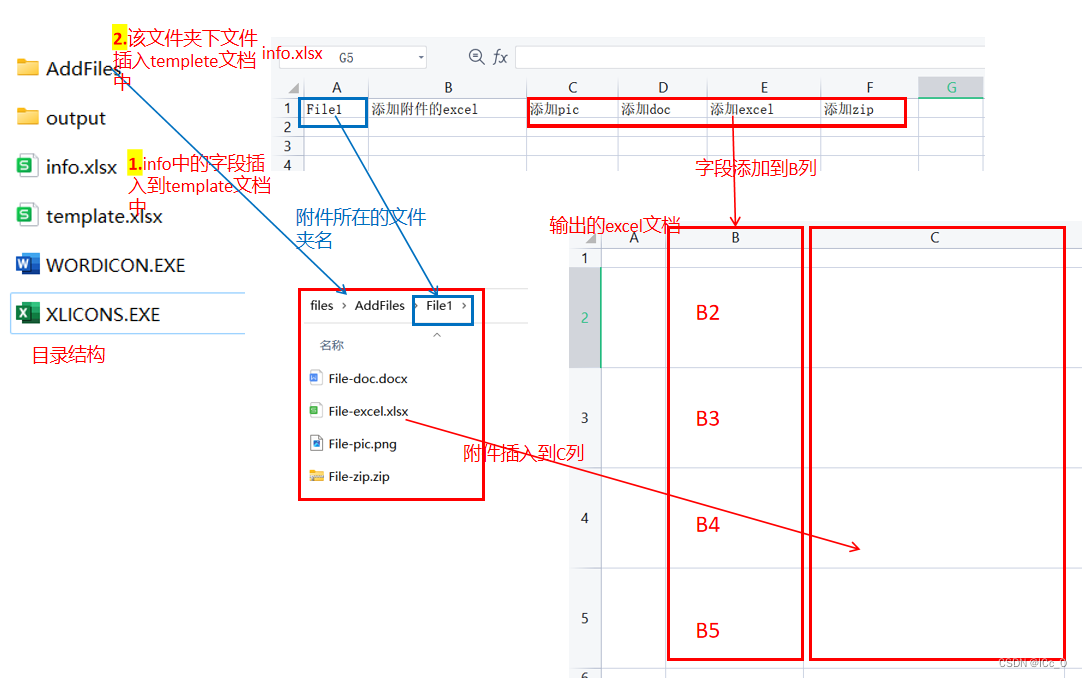Click select-all corner of info.xlsx sheet
This screenshot has width=1082, height=678.
pyautogui.click(x=293, y=88)
